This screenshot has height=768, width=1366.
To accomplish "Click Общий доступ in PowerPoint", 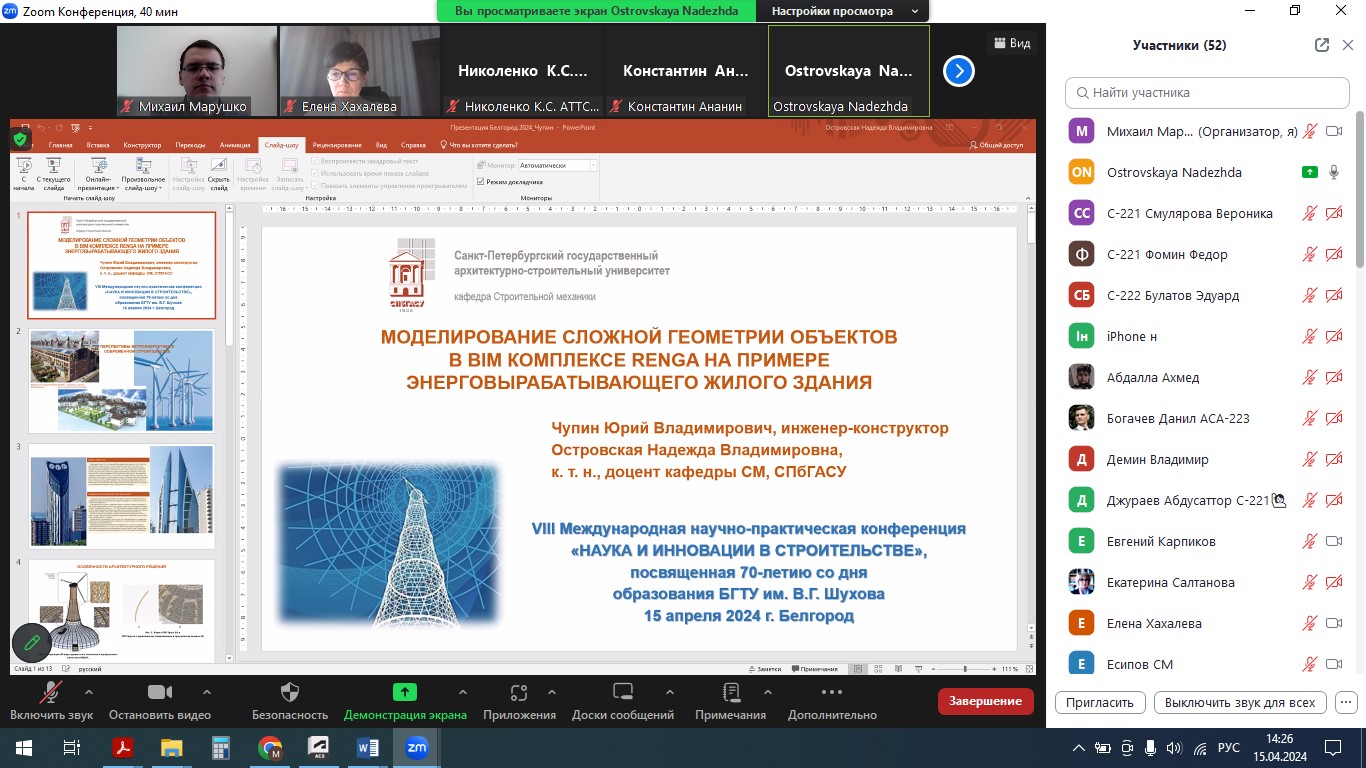I will tap(997, 145).
